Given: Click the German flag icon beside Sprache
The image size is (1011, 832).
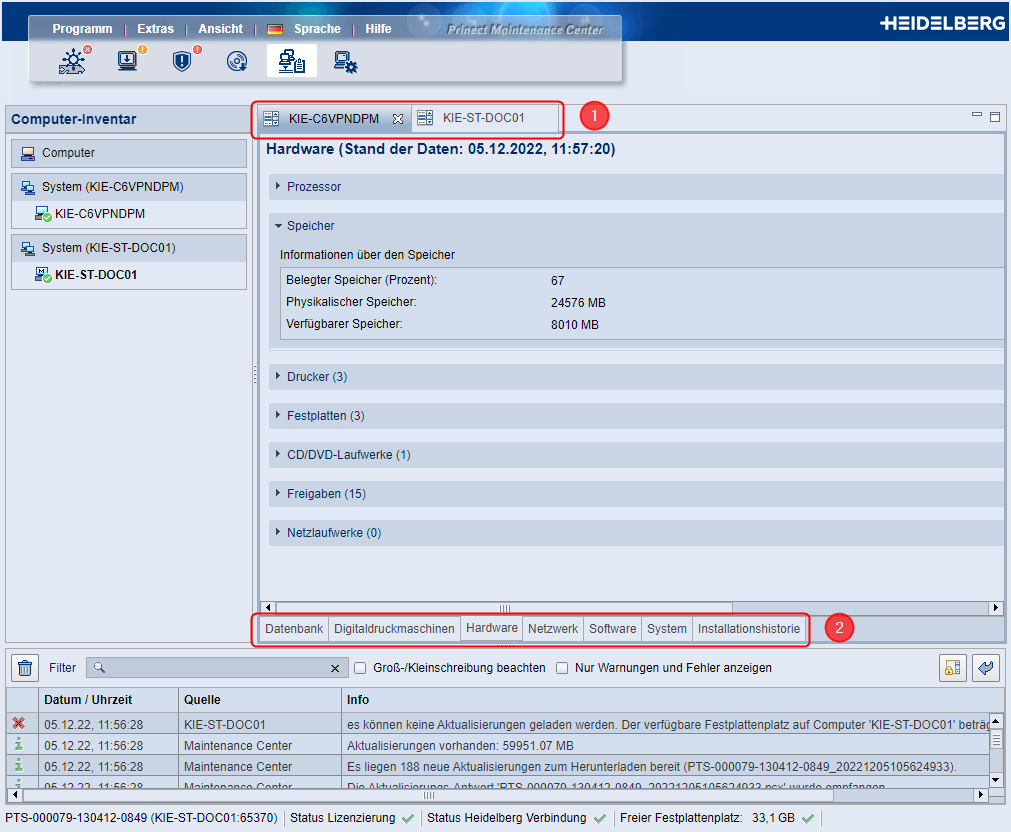Looking at the screenshot, I should 275,29.
